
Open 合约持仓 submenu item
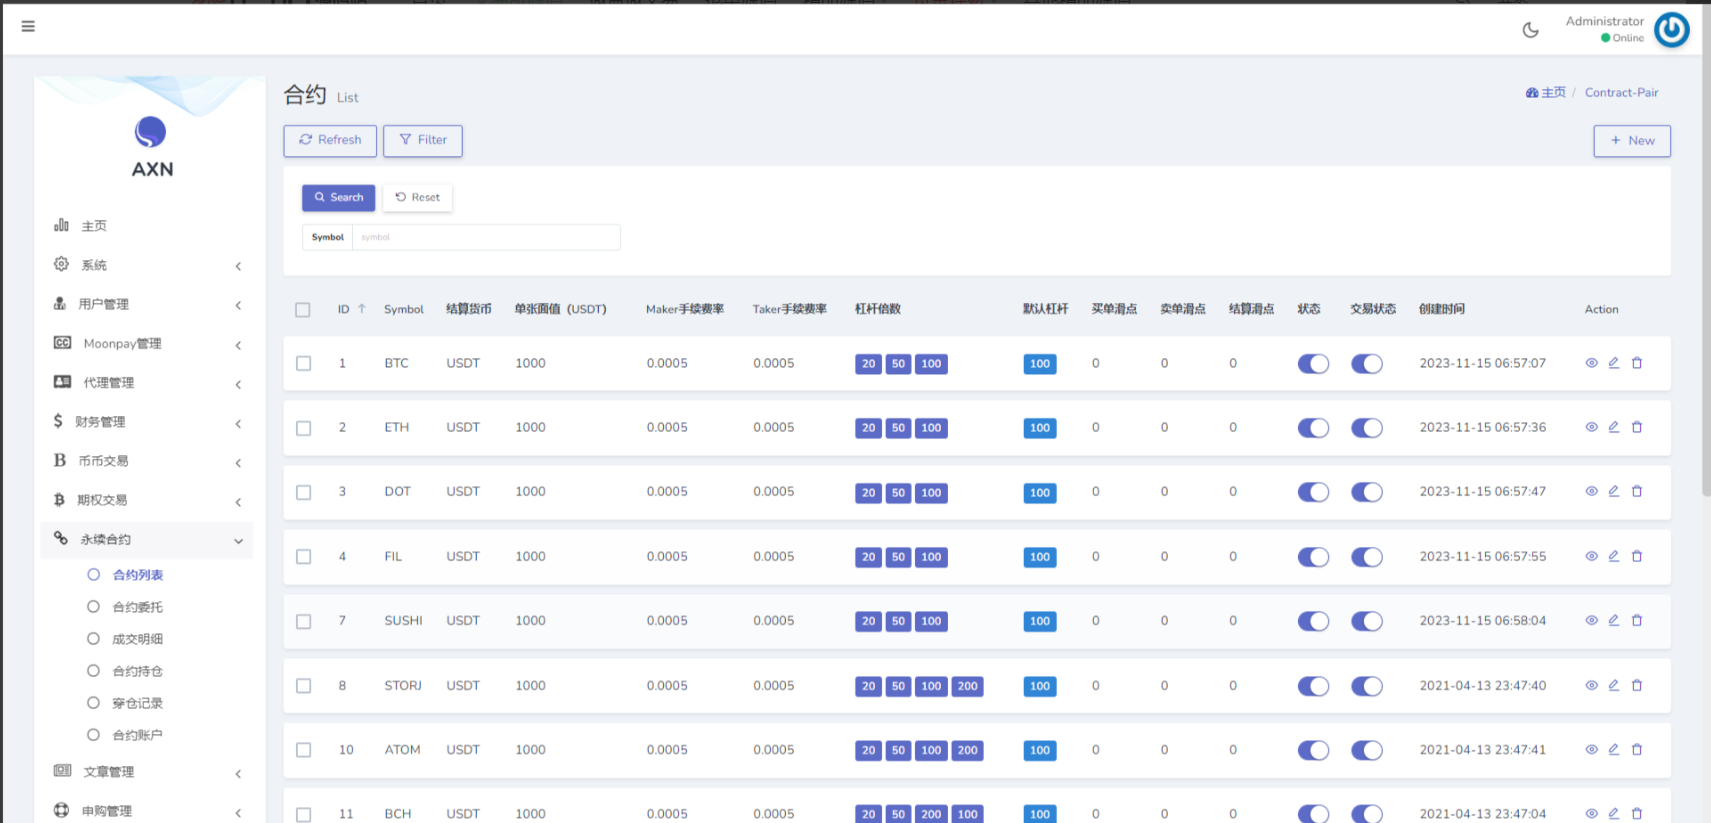(137, 671)
